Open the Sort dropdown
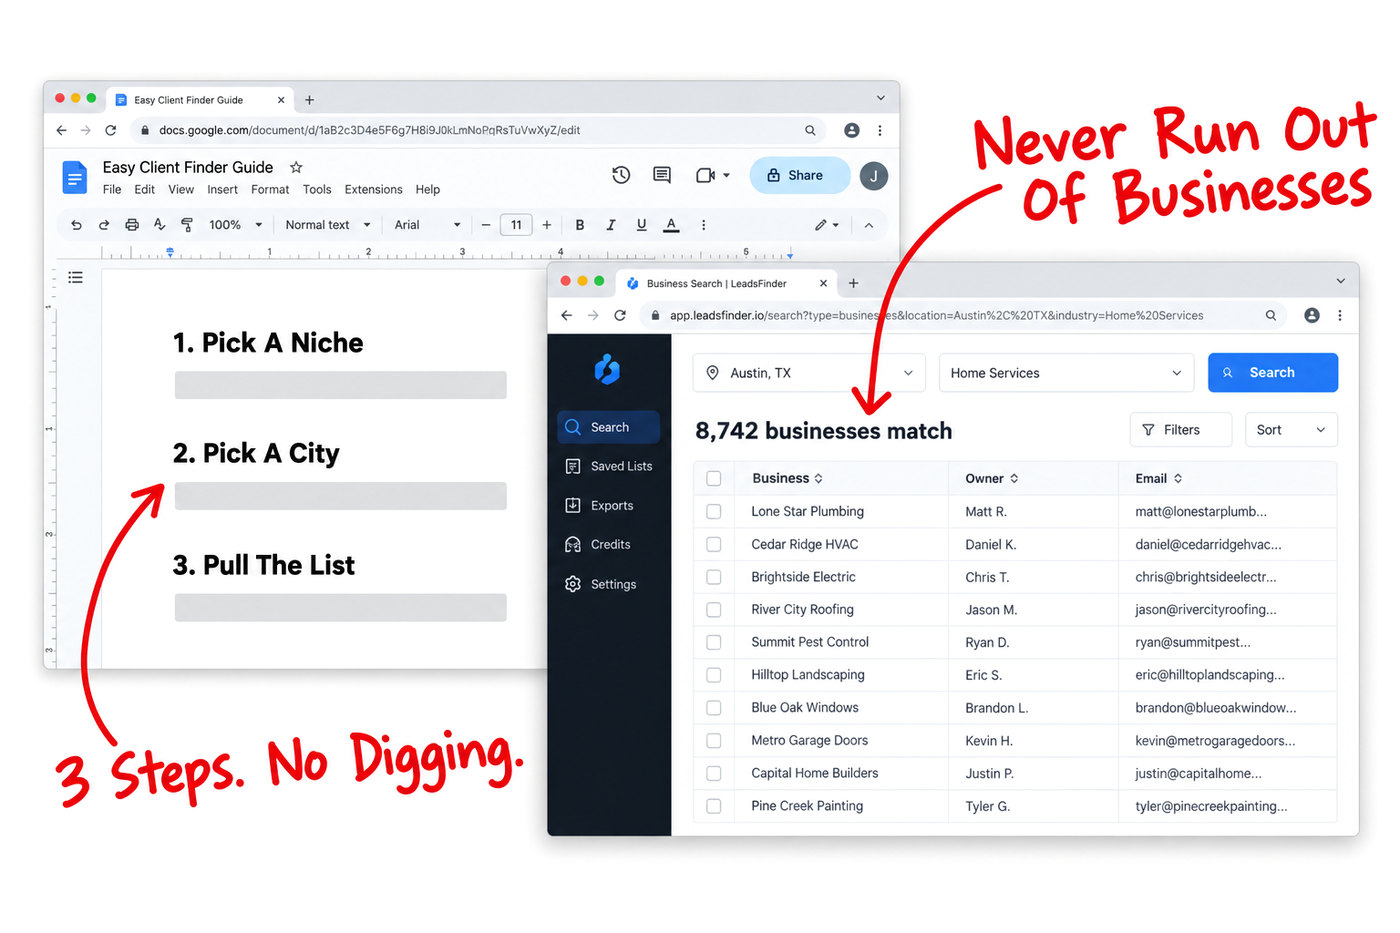Viewport: 1400px width, 933px height. (x=1291, y=430)
